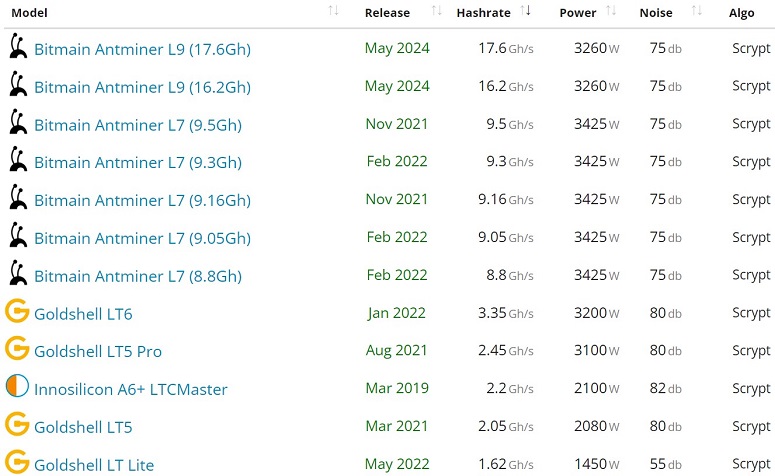Sort by Power column header
This screenshot has height=476, width=775.
tap(612, 12)
